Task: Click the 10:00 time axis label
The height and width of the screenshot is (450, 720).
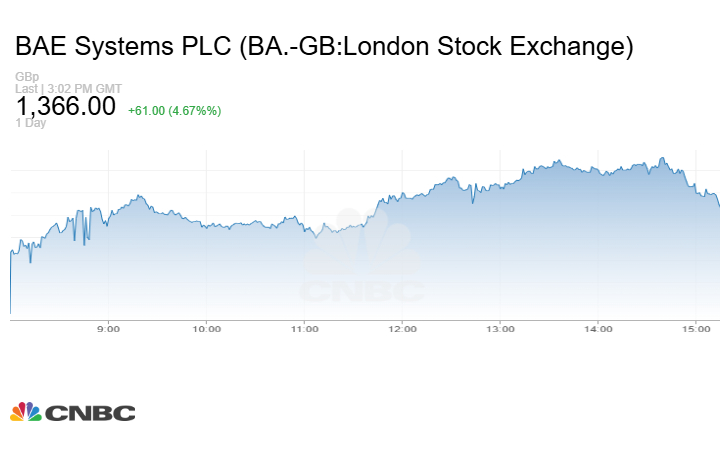Action: click(206, 328)
